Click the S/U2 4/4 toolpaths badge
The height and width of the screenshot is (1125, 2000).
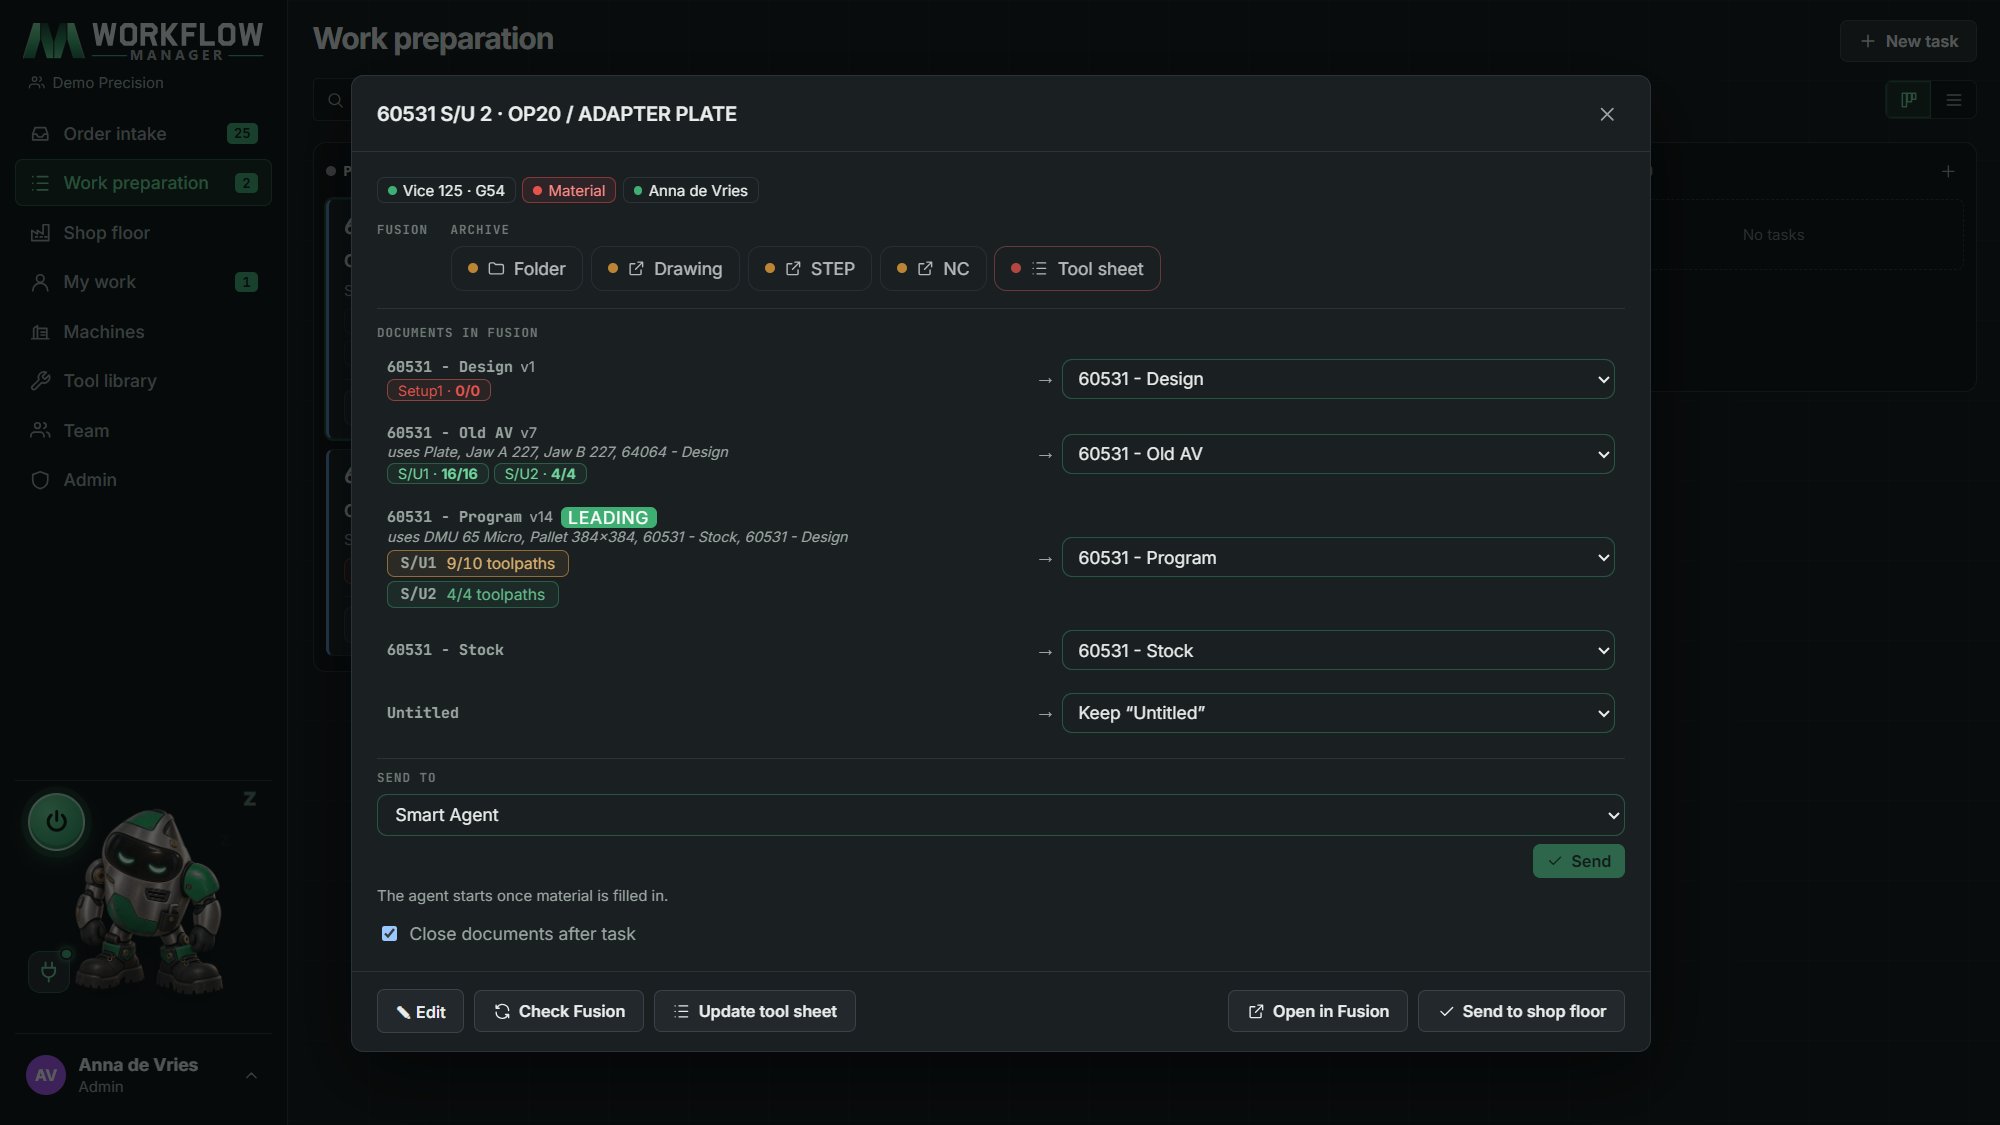tap(472, 594)
